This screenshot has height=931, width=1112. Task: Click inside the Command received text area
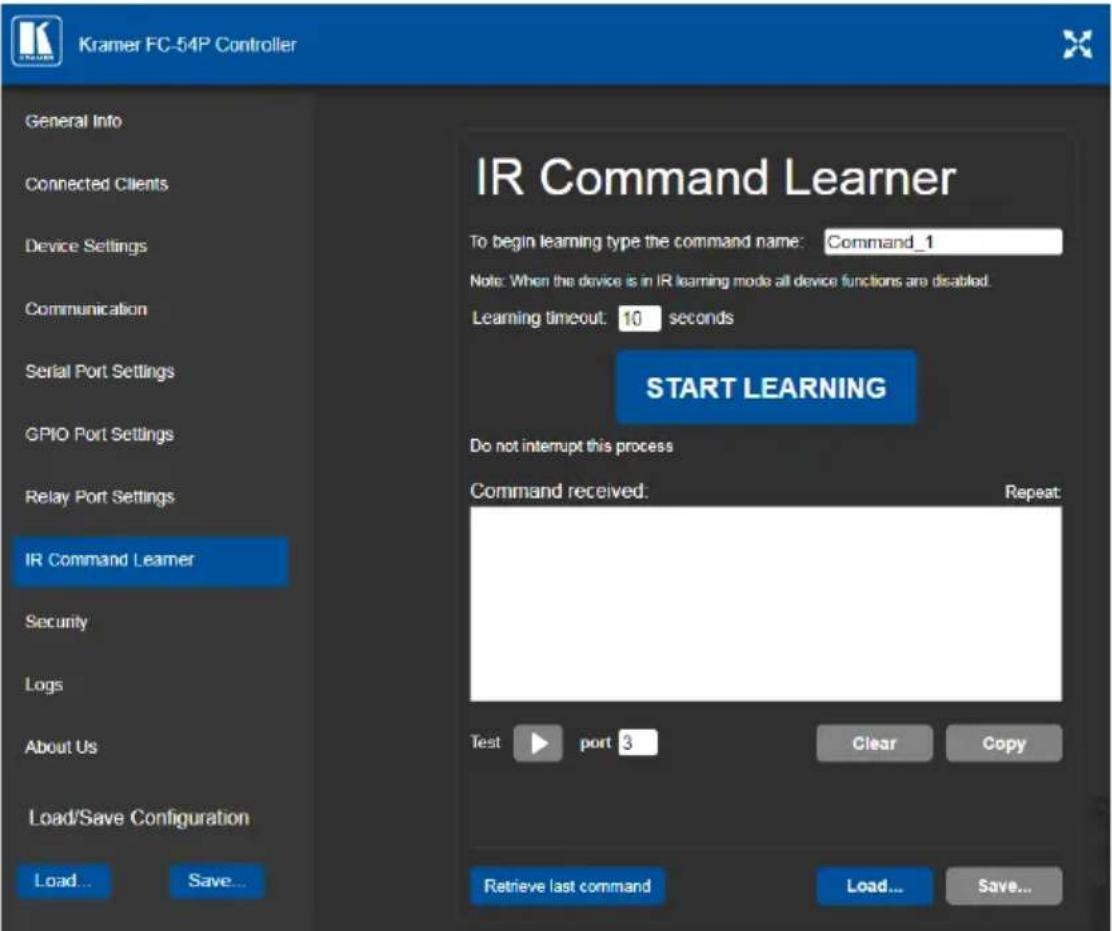(x=766, y=604)
